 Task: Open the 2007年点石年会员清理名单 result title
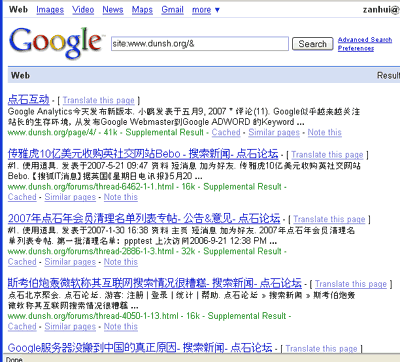pos(144,218)
